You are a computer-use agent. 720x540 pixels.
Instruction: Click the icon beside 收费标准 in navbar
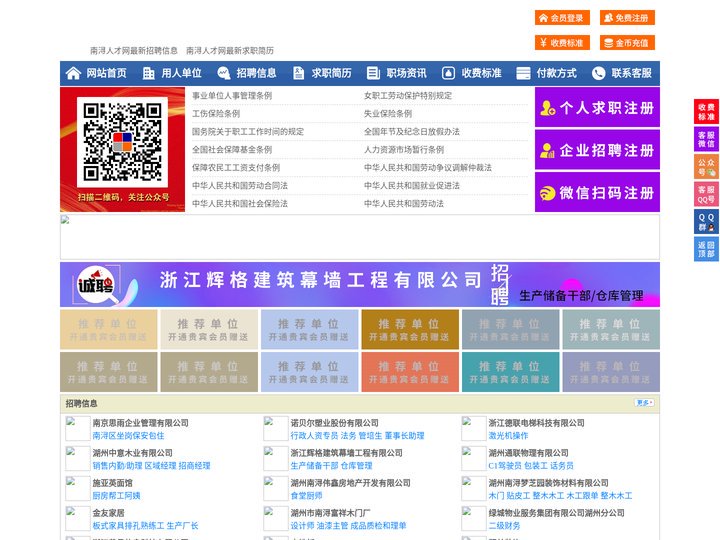(x=448, y=73)
